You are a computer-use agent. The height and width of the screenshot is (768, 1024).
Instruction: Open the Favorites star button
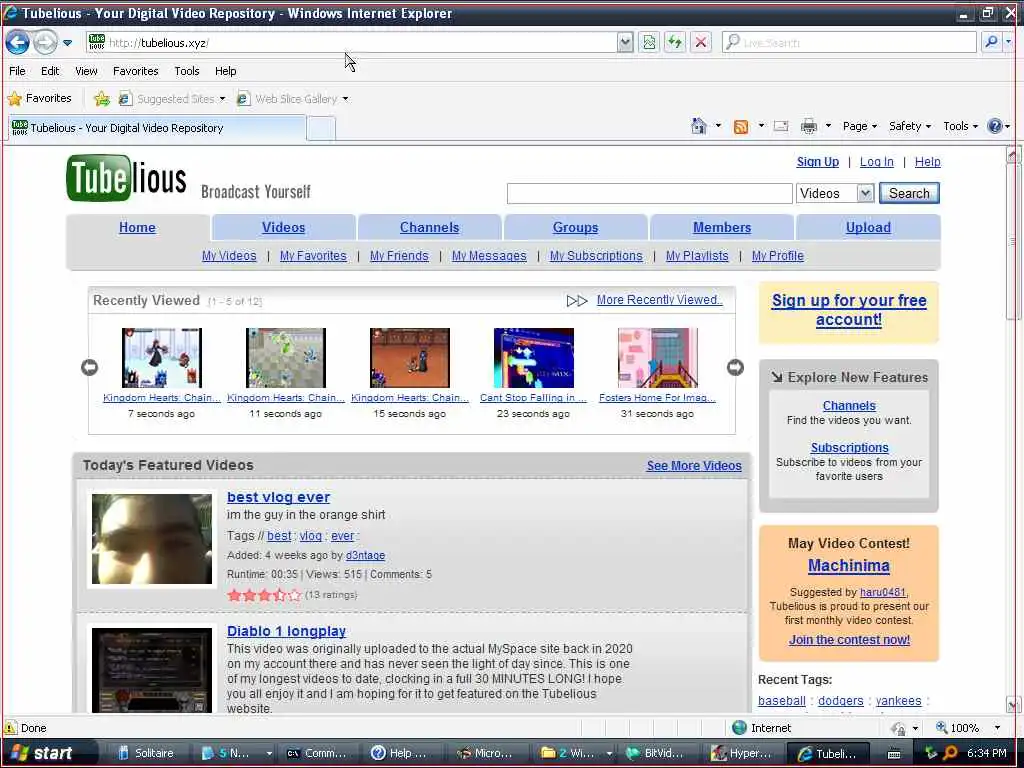(x=39, y=99)
